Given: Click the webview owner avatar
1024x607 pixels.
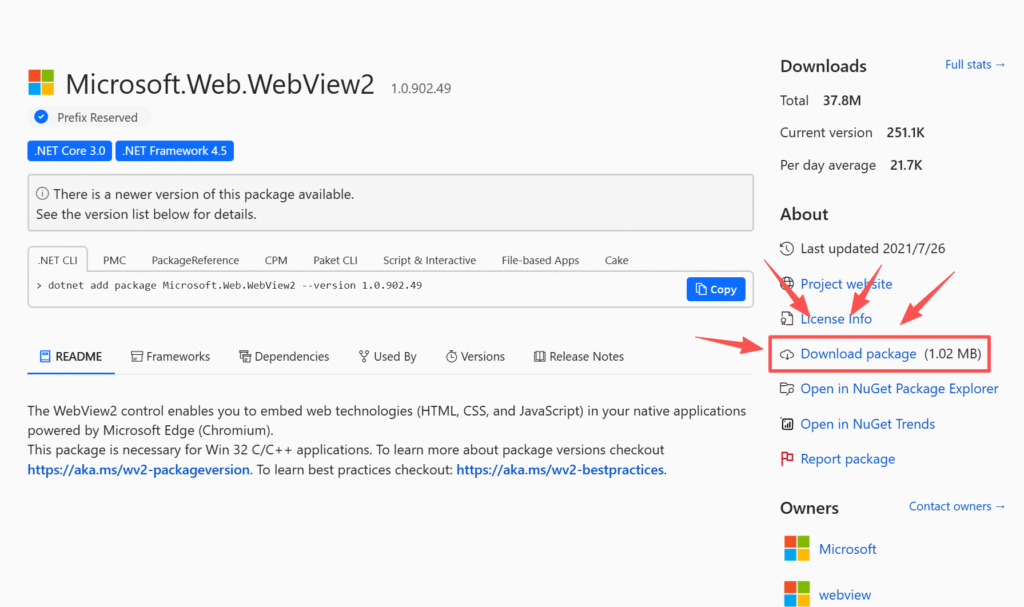Looking at the screenshot, I should 797,593.
